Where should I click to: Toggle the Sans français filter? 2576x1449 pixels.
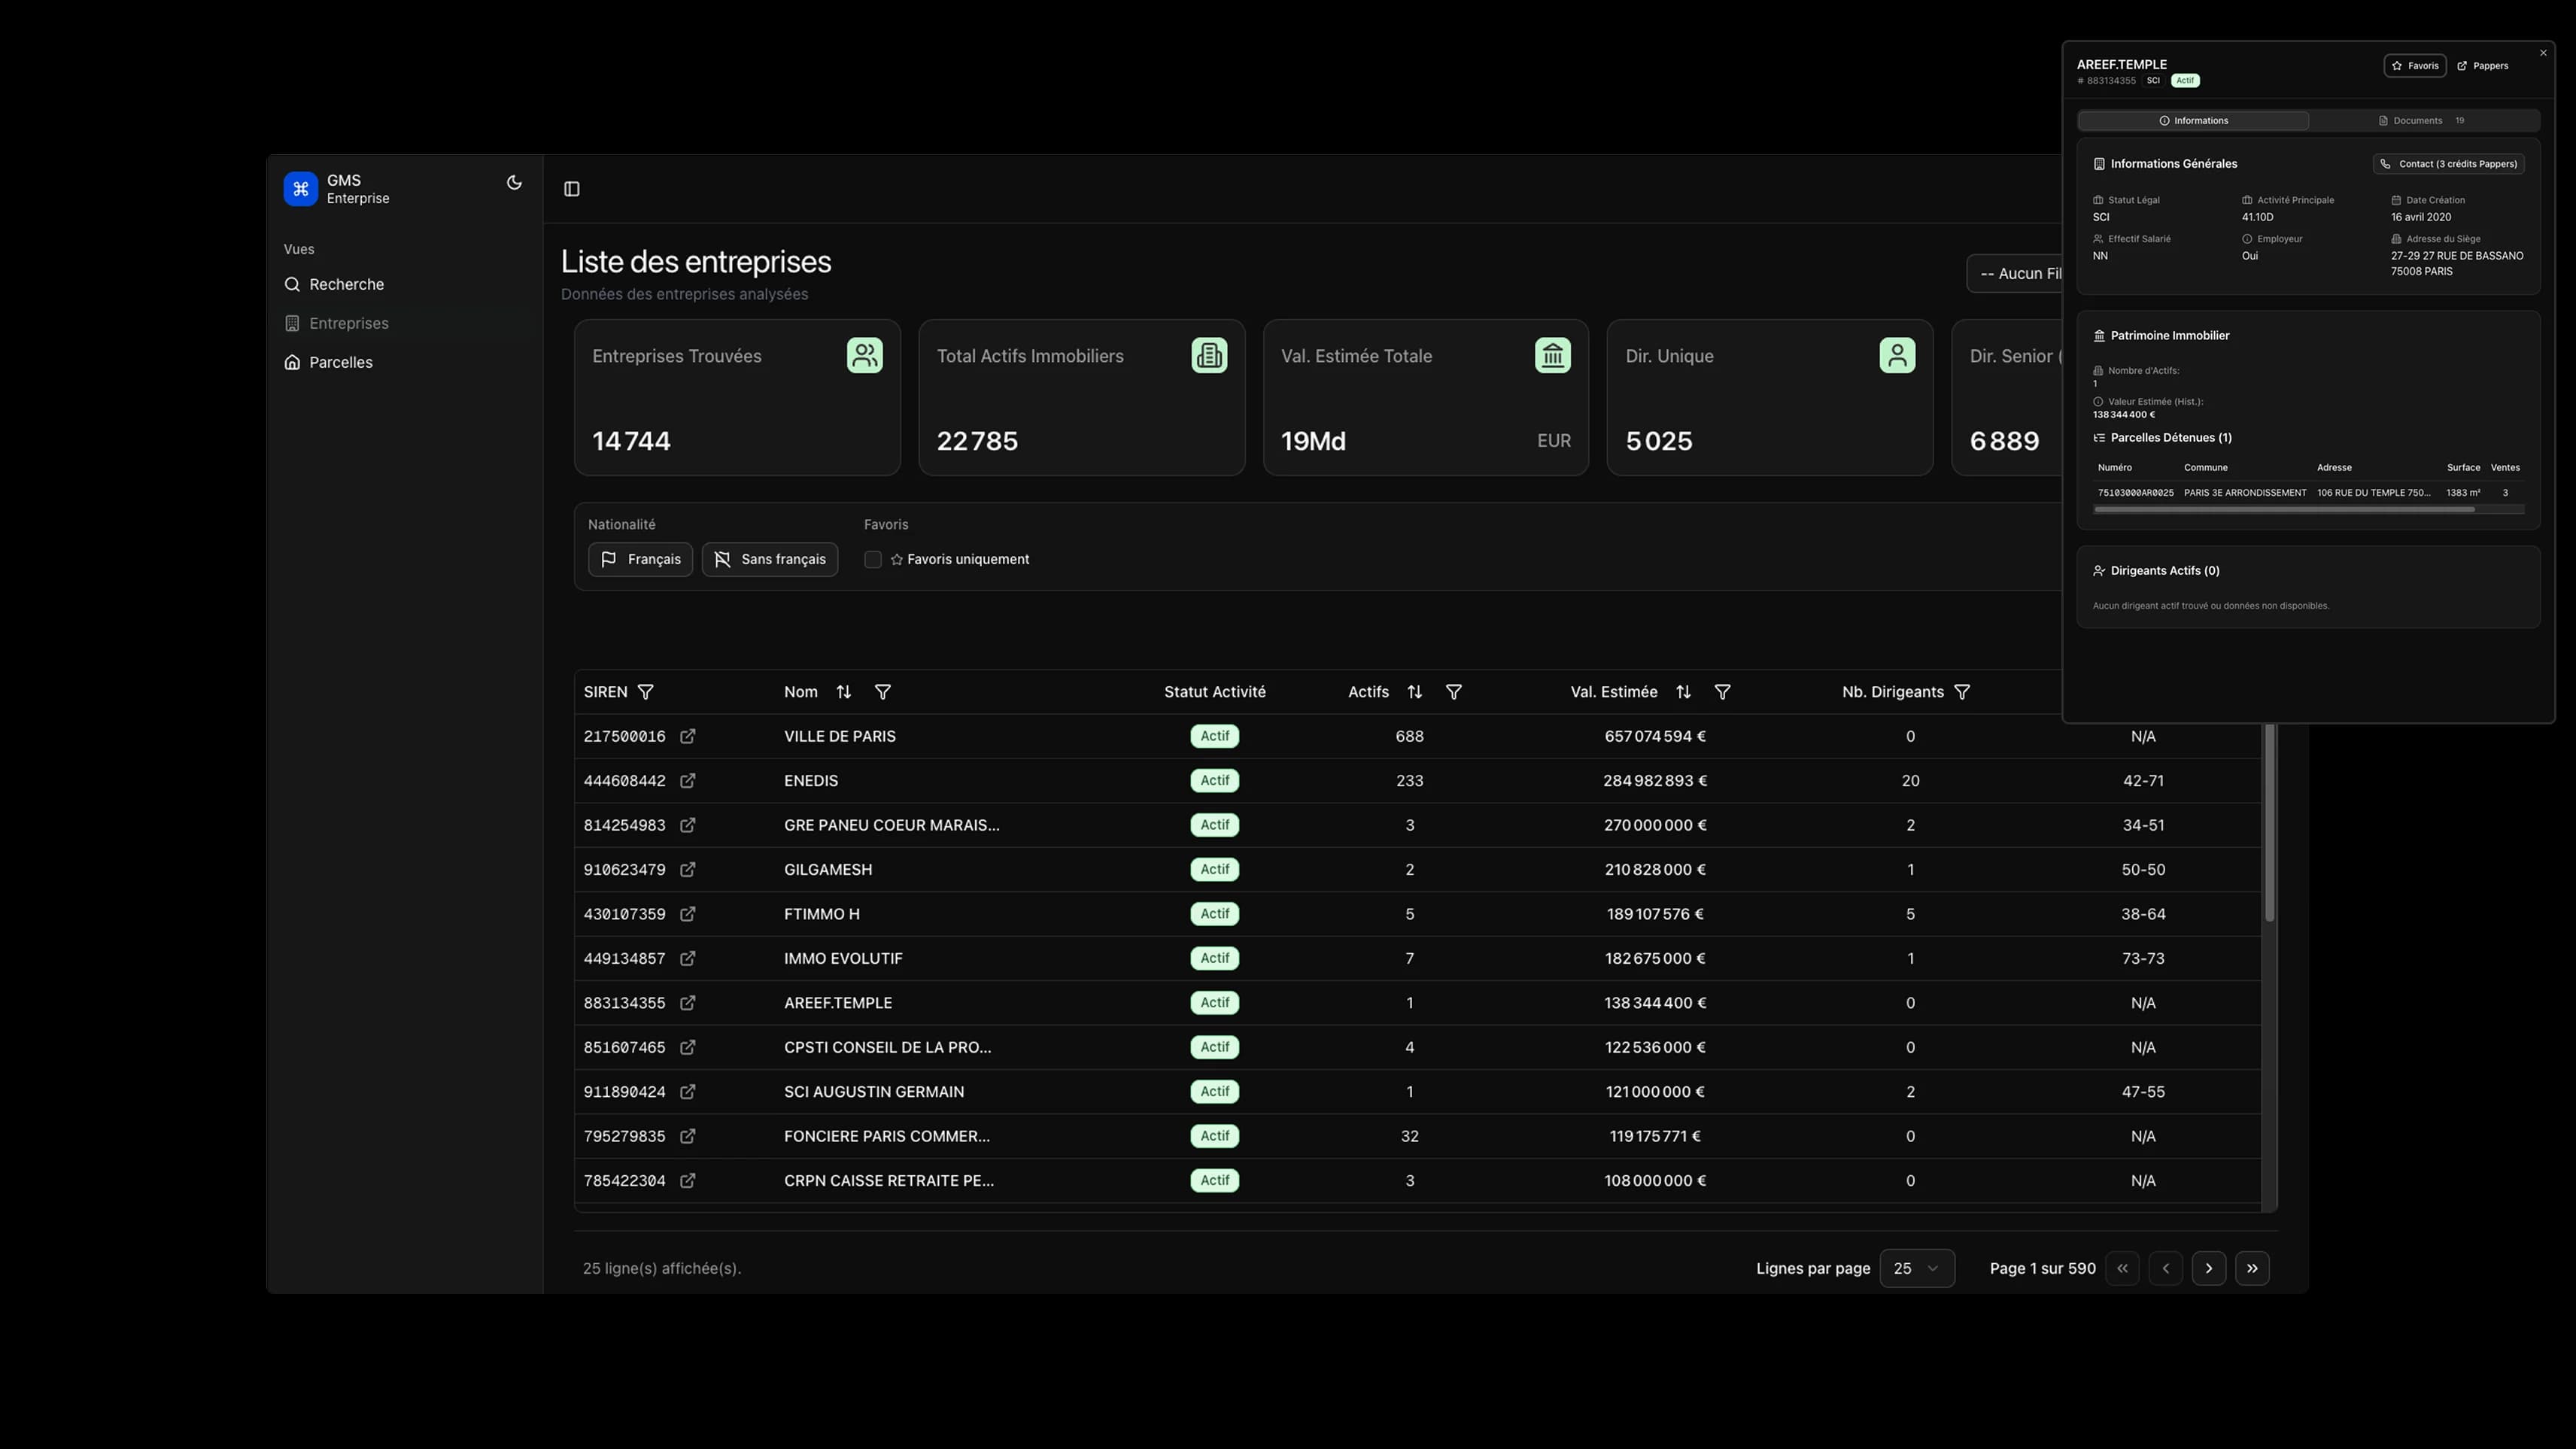[x=769, y=559]
